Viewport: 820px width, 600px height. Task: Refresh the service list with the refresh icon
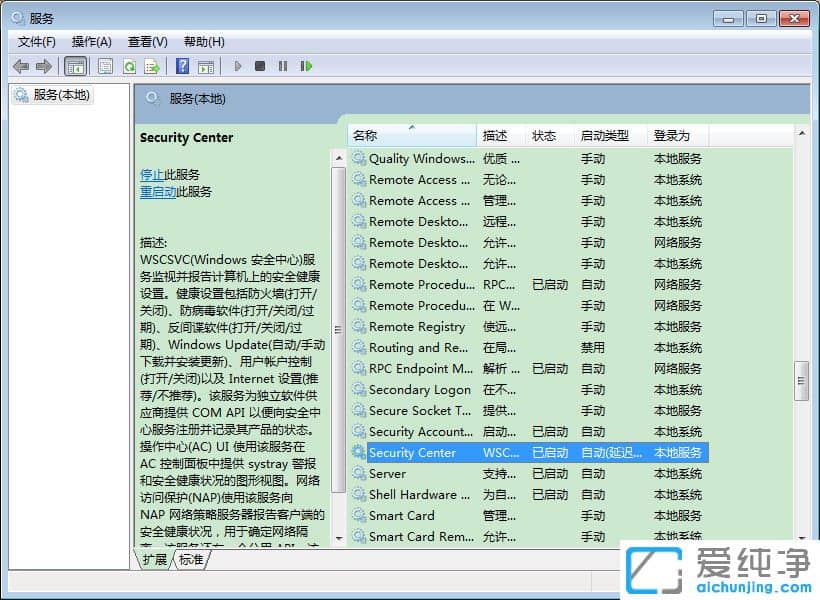coord(129,66)
